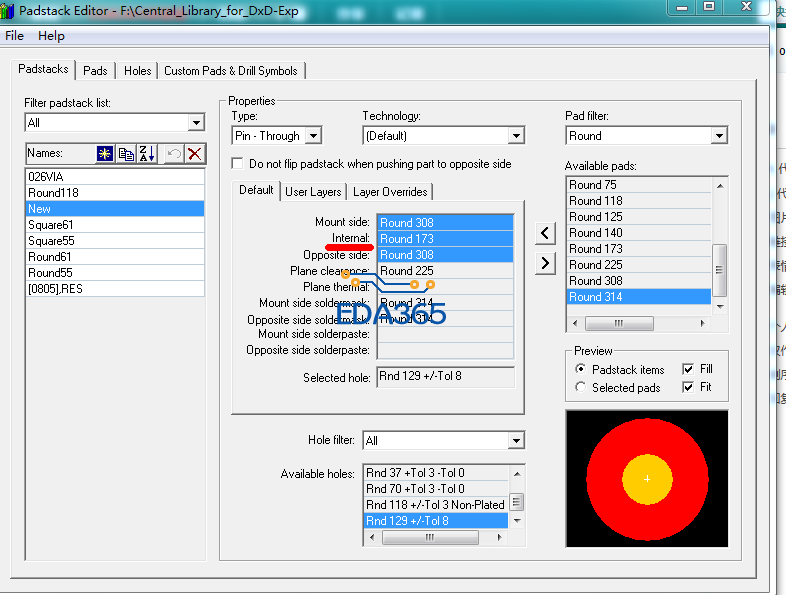Open the Layer Overrides tab
This screenshot has height=595, width=786.
pos(390,192)
